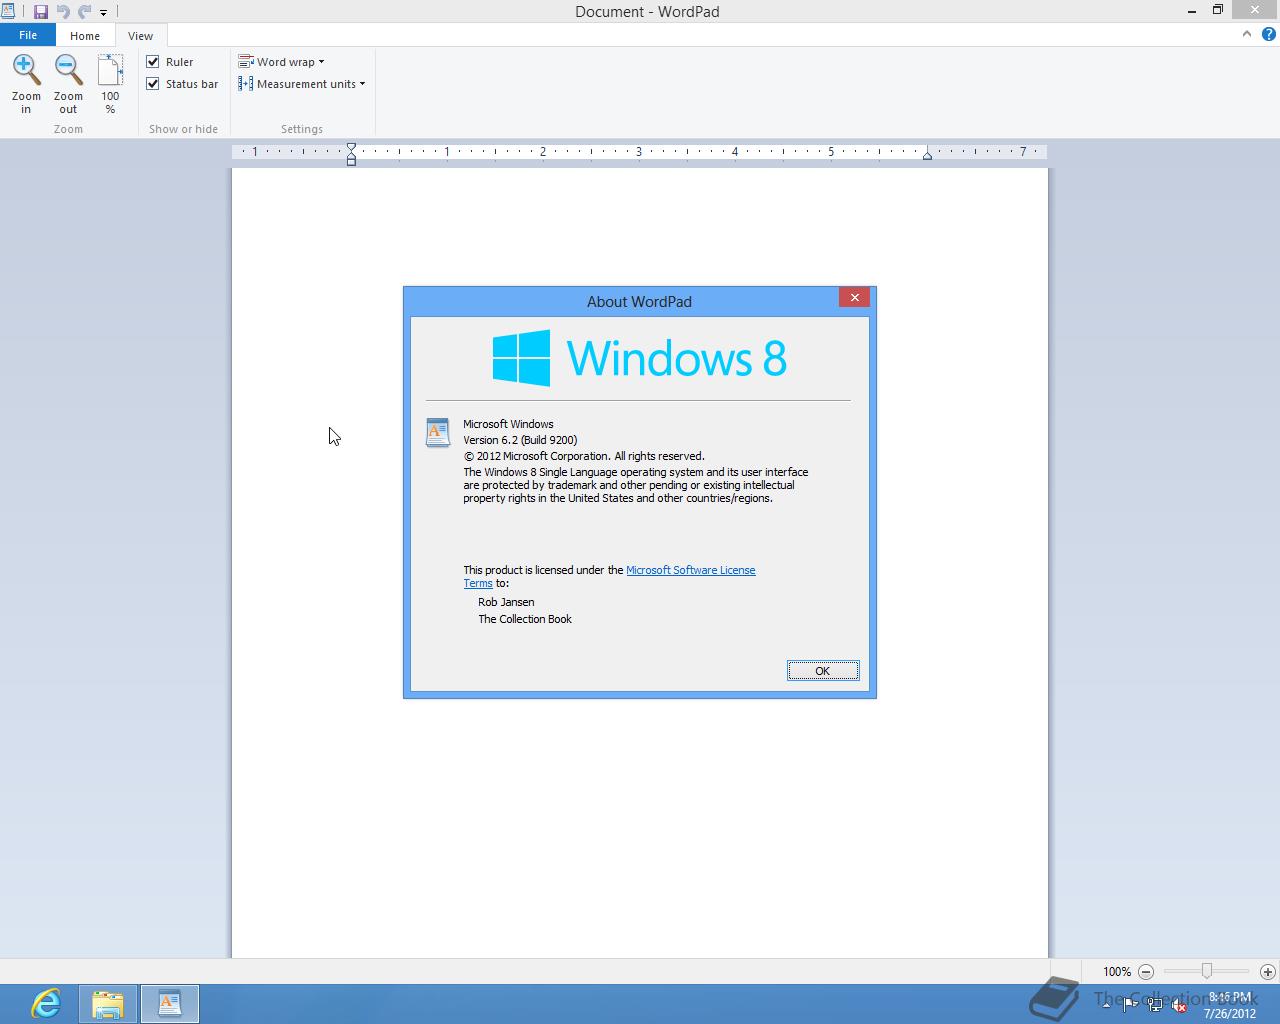Click OK in the About WordPad dialog

point(823,671)
